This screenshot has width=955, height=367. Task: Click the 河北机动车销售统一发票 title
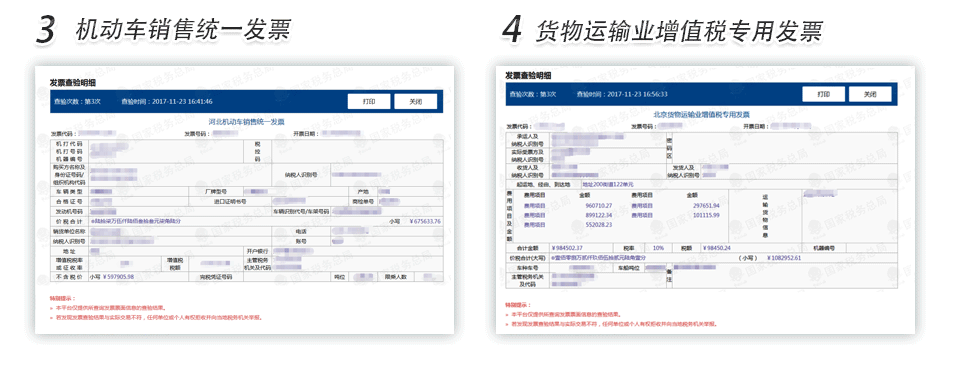(x=247, y=121)
